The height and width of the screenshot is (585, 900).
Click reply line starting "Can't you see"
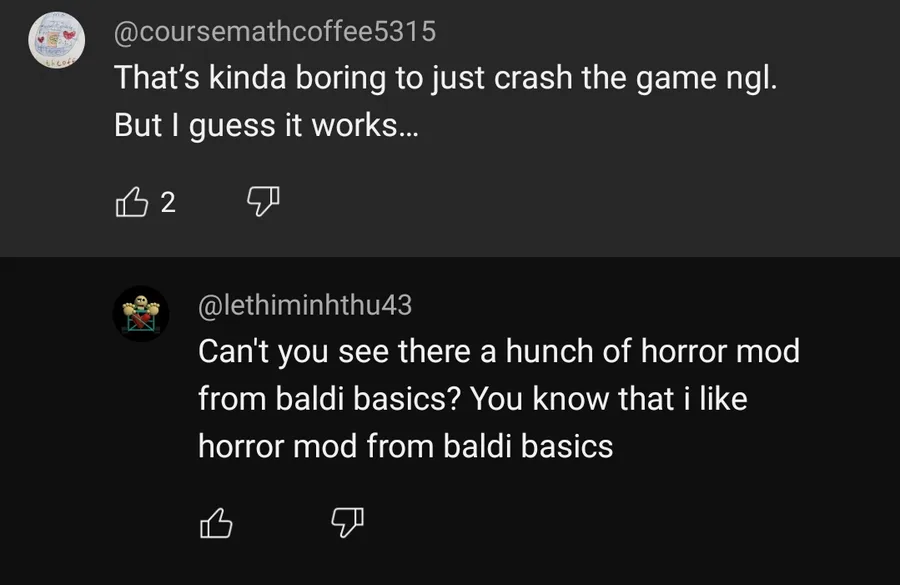click(498, 352)
